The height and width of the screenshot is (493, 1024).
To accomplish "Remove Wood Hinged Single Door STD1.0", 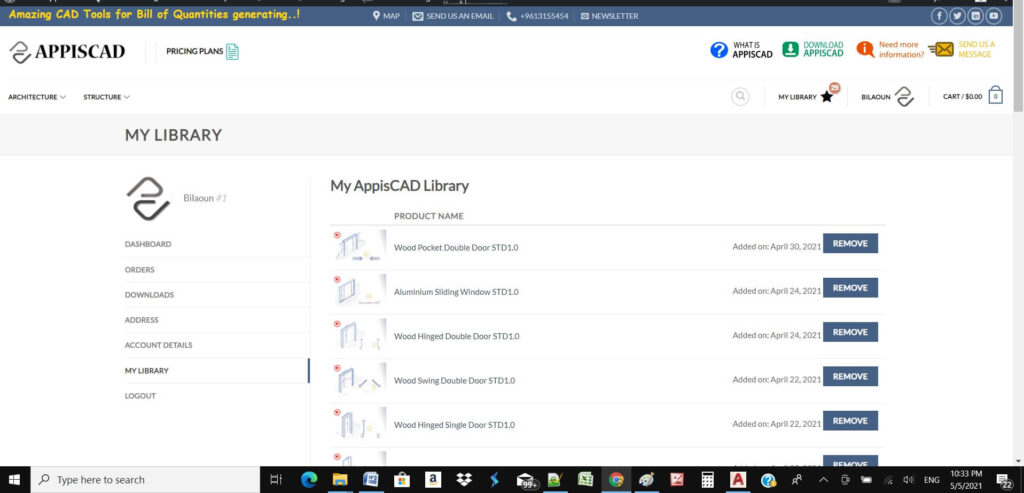I will coord(850,421).
